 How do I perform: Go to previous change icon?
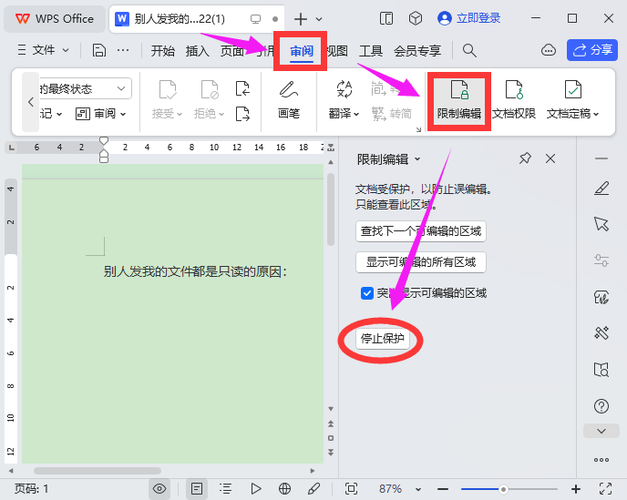point(242,89)
